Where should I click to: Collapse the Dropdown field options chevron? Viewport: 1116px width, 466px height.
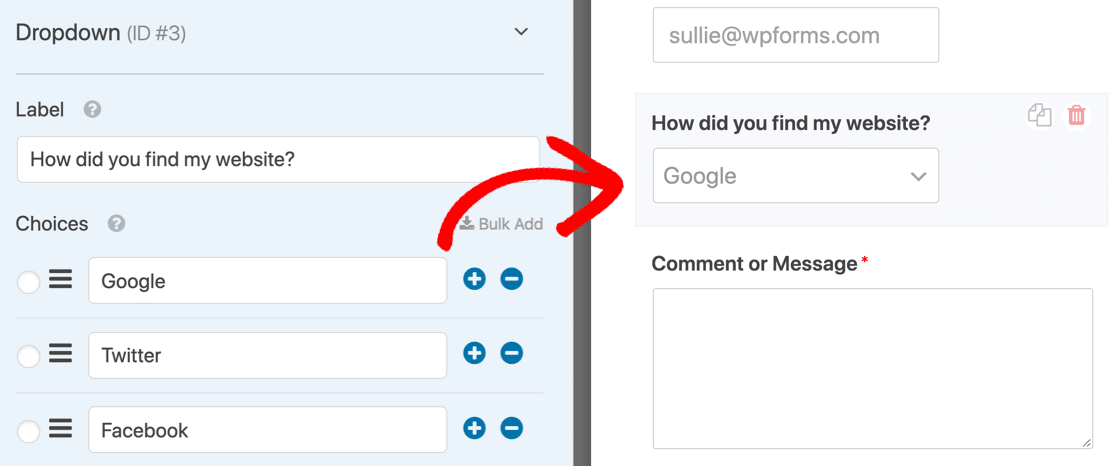[x=522, y=32]
